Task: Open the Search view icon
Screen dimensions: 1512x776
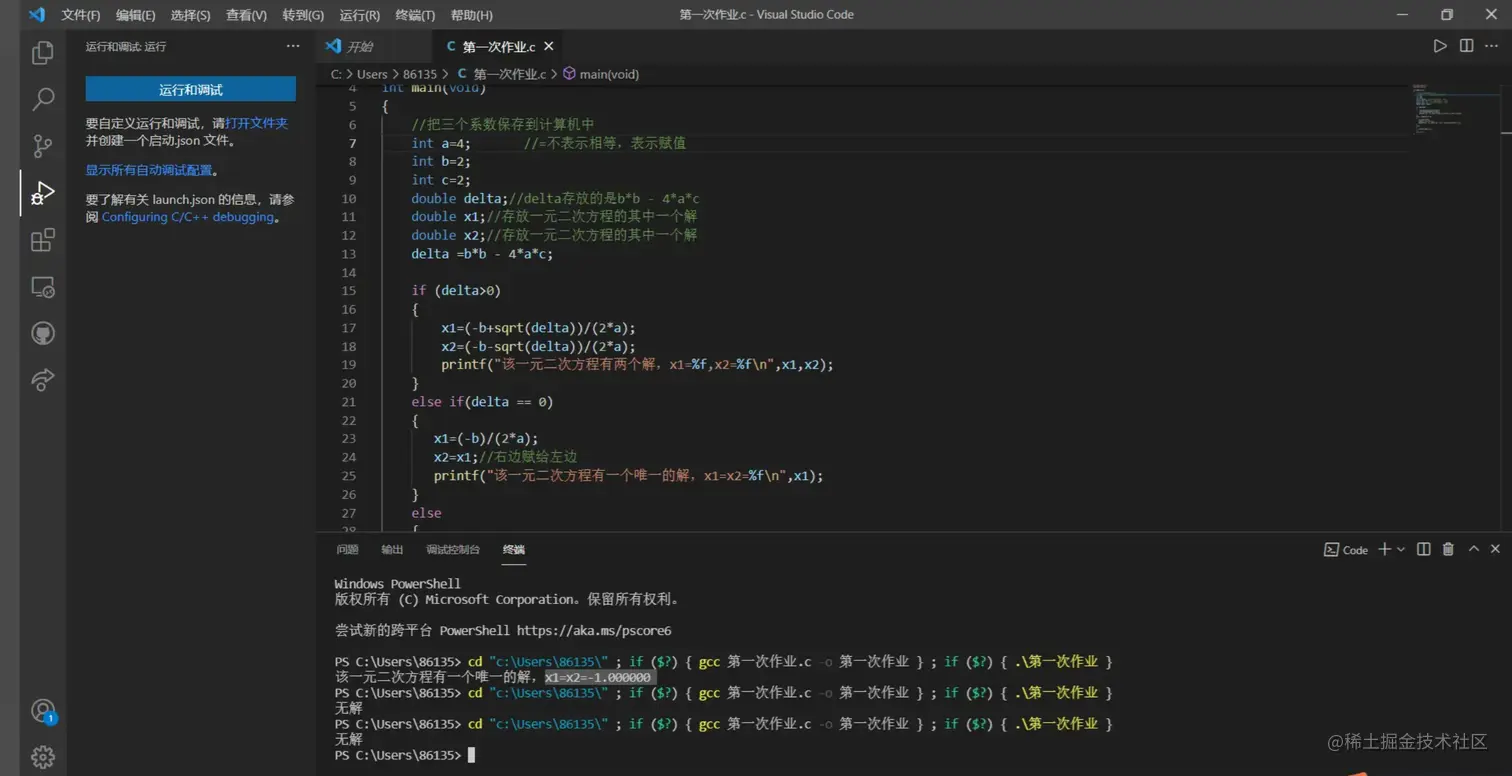Action: tap(43, 99)
